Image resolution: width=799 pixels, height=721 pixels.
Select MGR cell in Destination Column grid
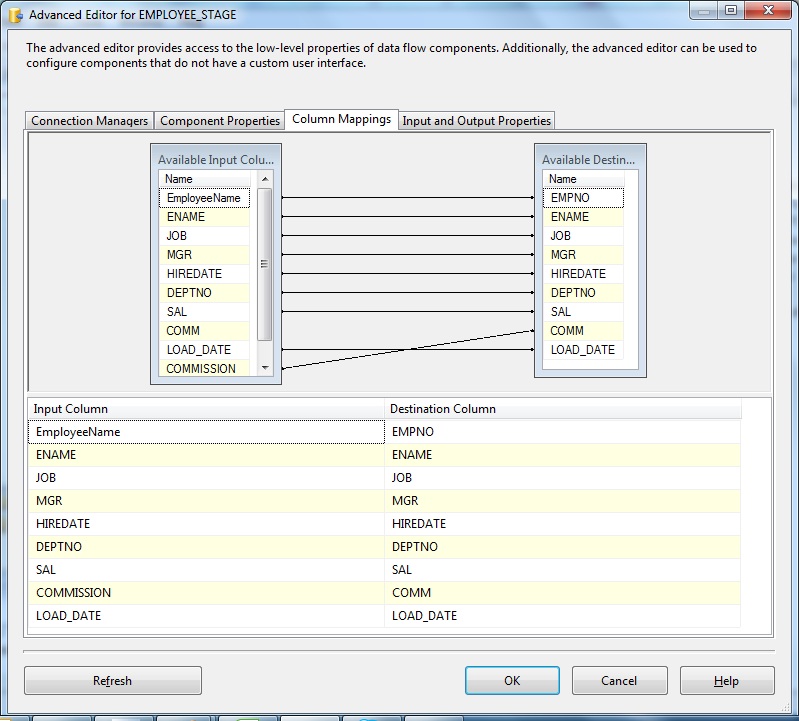click(x=563, y=501)
